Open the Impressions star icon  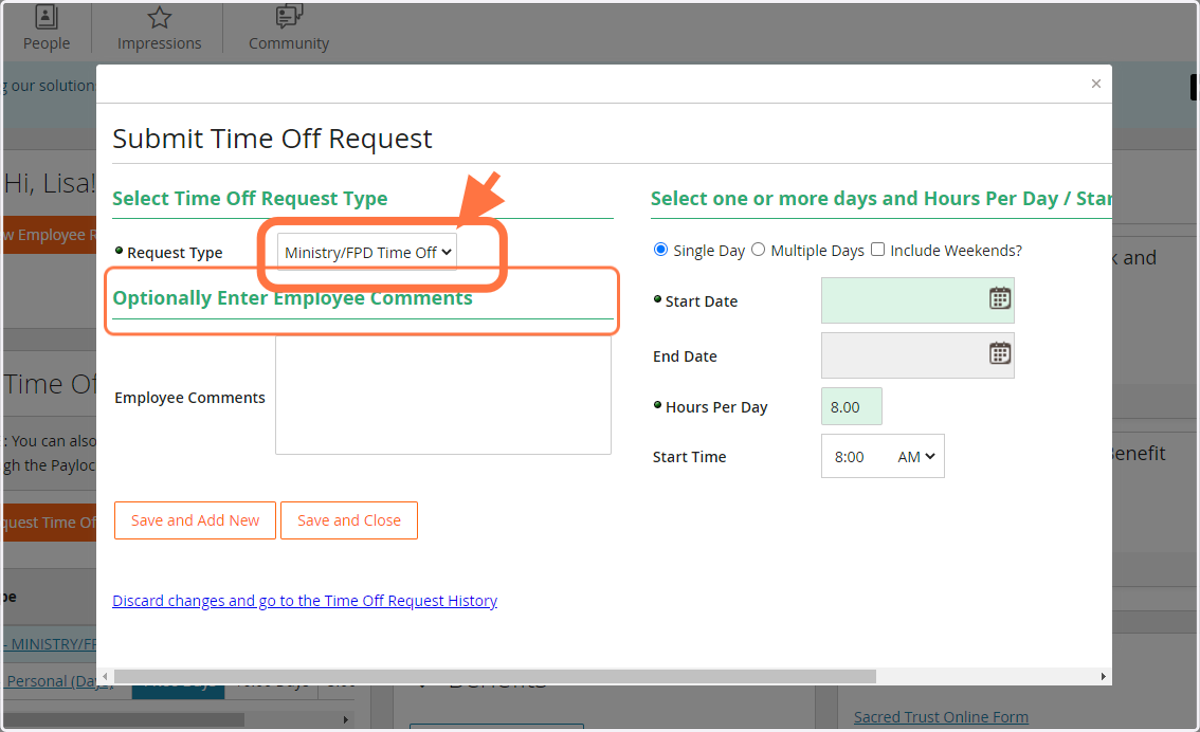159,17
